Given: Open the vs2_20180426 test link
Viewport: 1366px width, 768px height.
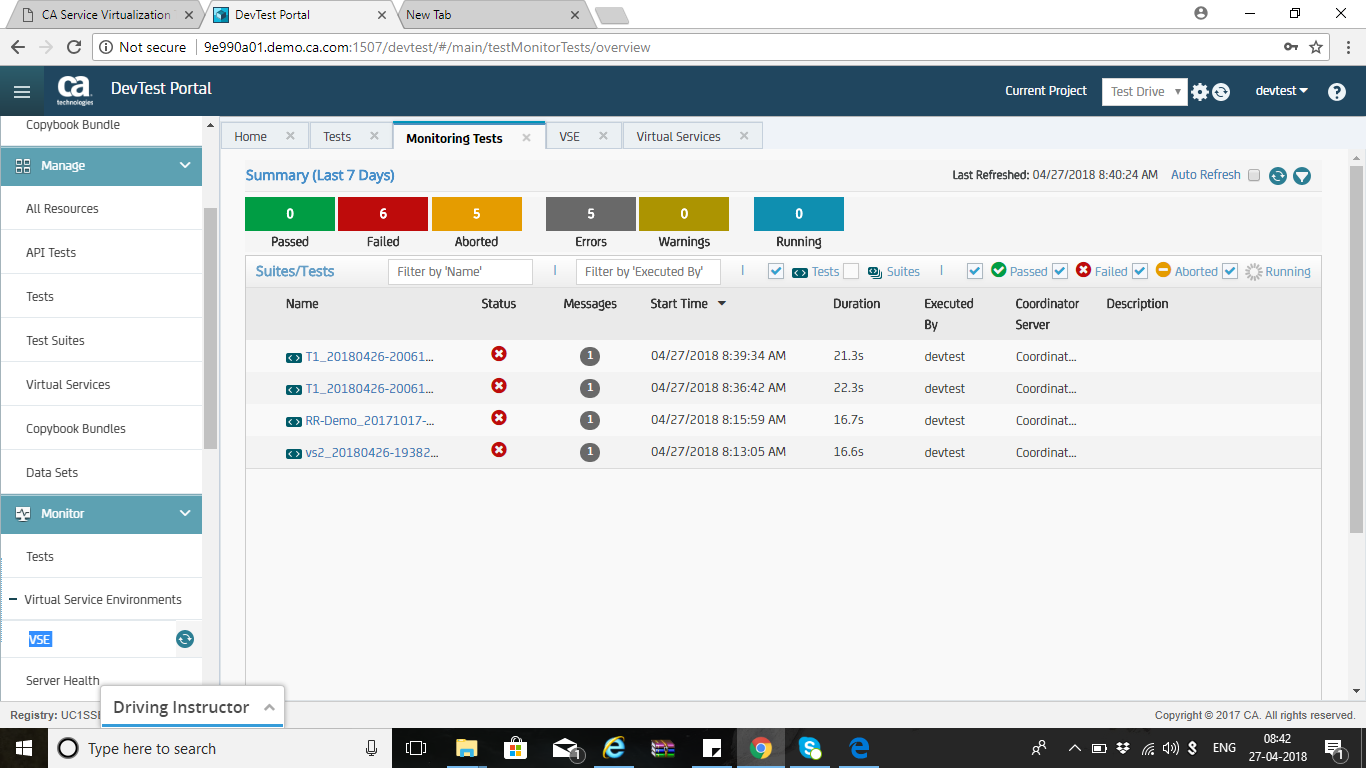Looking at the screenshot, I should pos(372,452).
